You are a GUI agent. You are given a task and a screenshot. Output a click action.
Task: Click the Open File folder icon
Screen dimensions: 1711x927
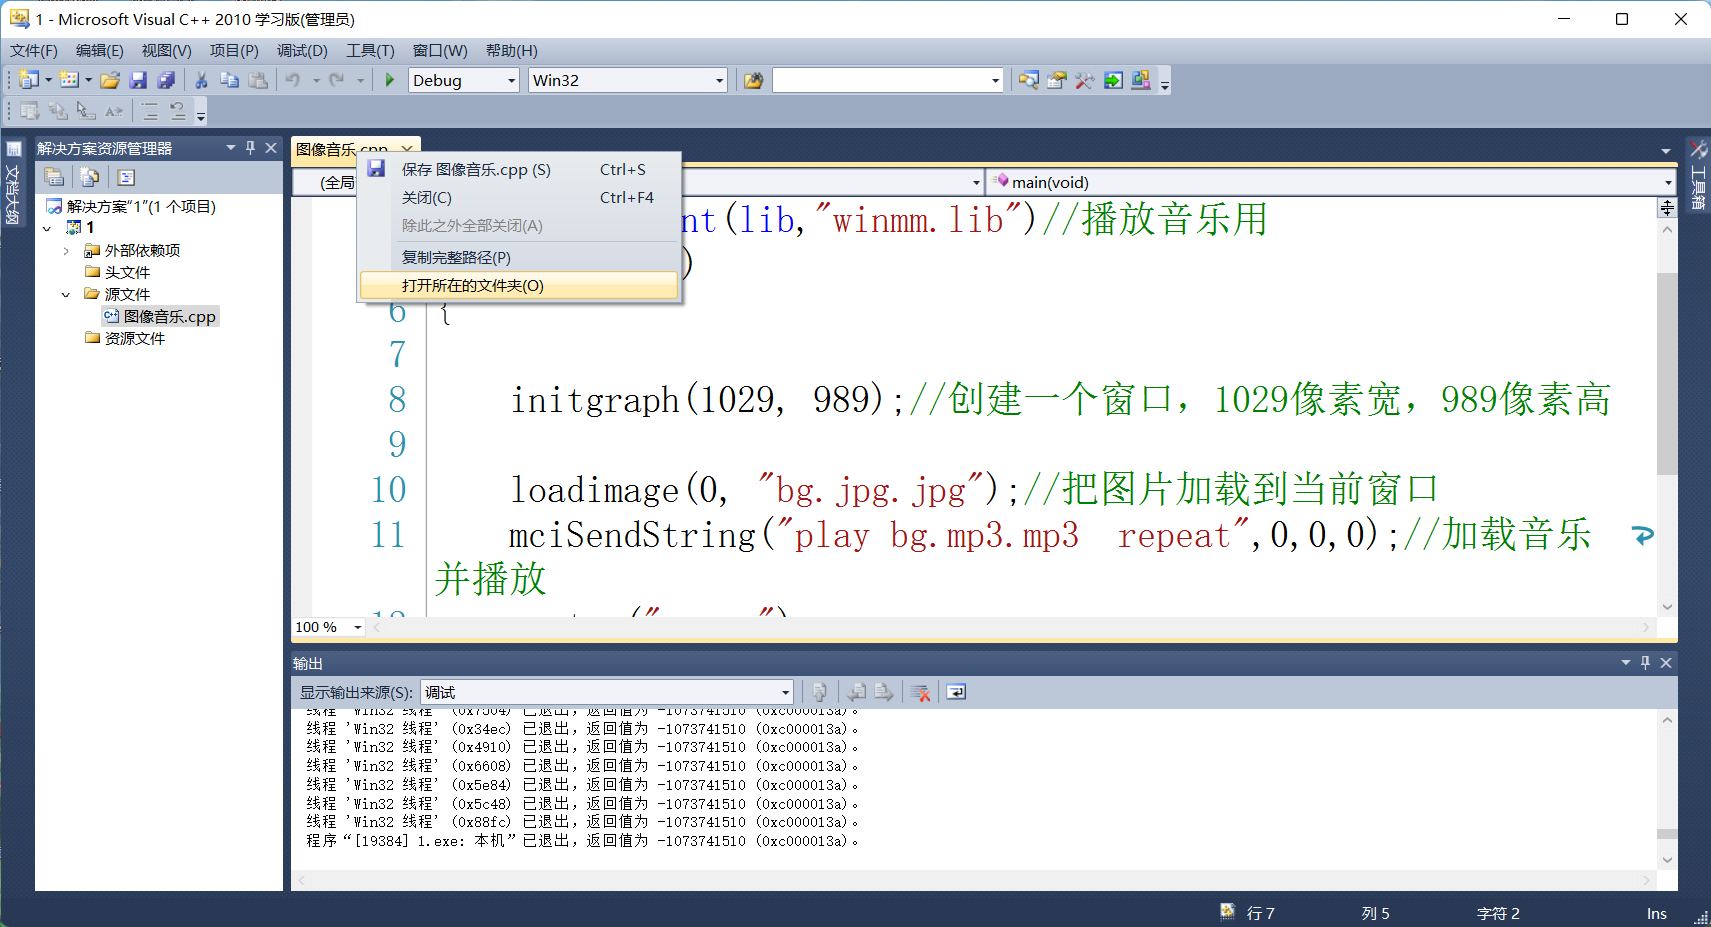110,80
